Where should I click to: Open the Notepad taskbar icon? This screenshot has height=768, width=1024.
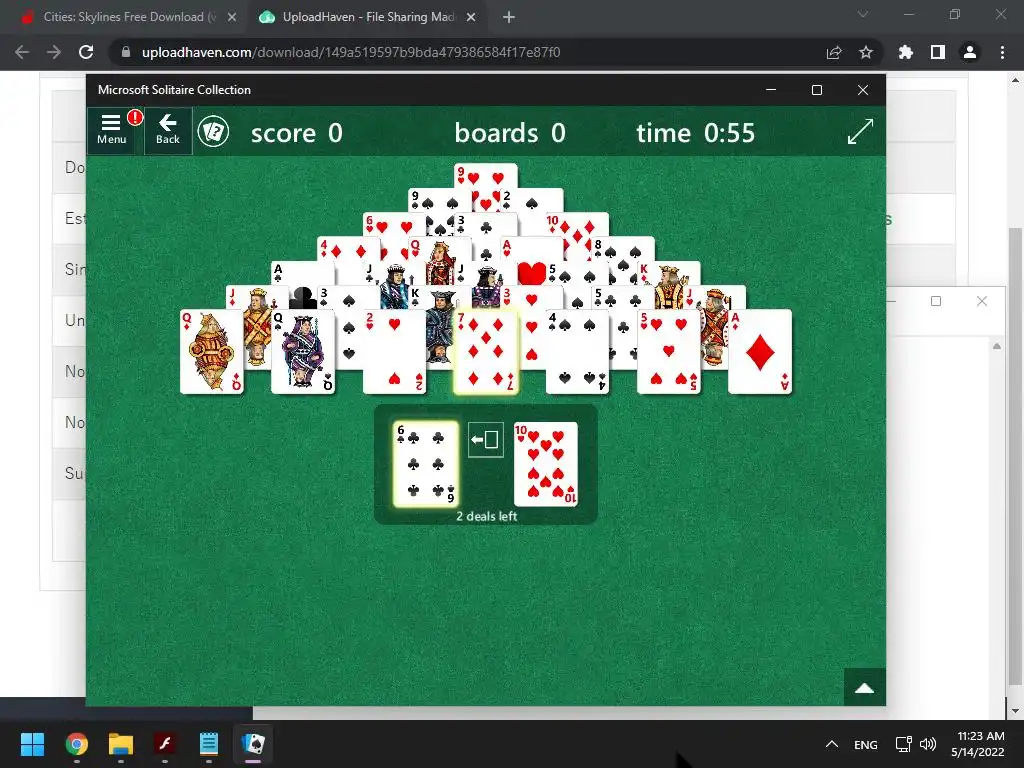209,744
